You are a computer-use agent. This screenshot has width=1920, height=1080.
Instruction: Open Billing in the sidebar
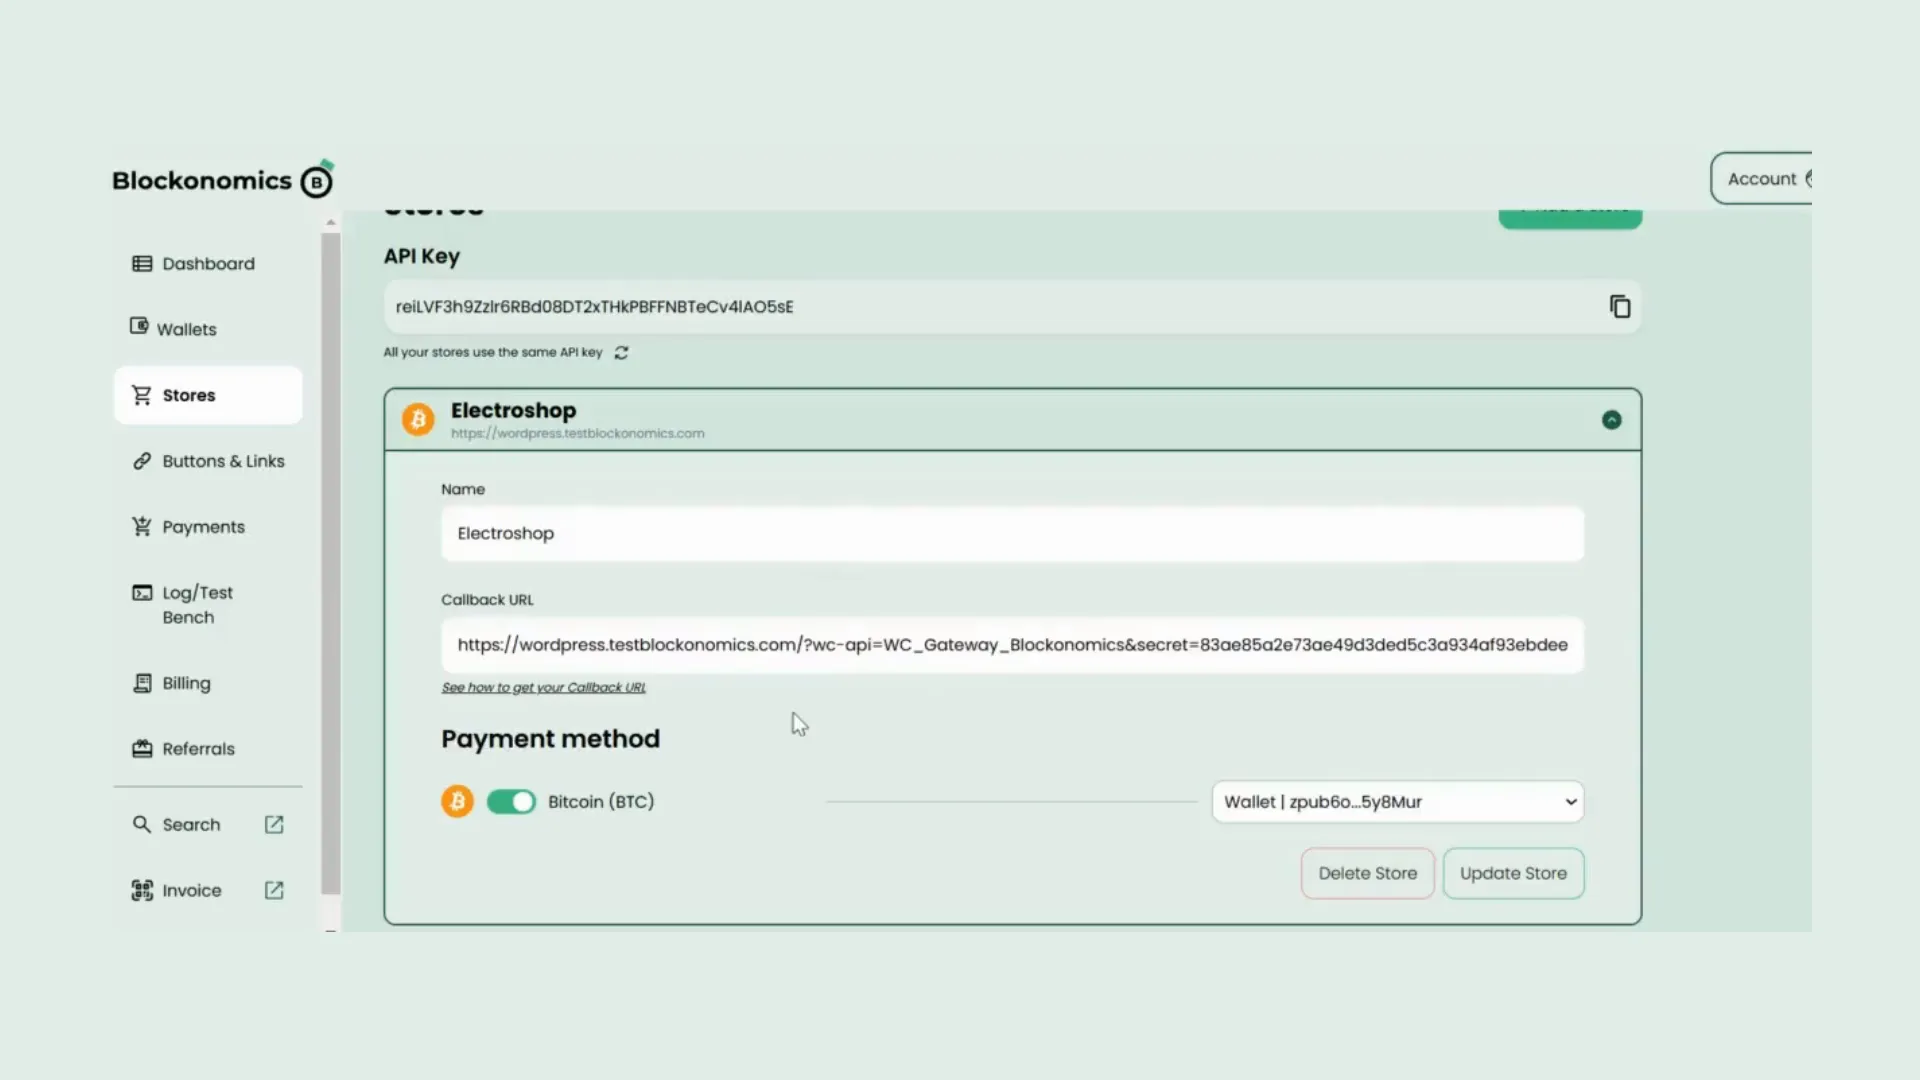208,683
